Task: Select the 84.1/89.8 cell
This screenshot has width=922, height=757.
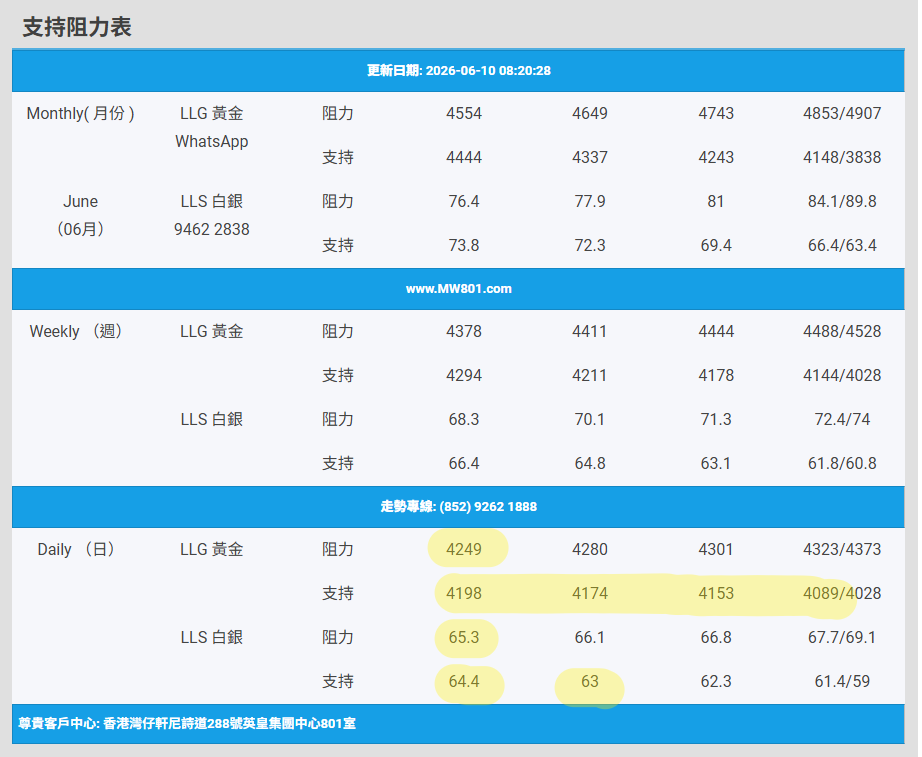Action: click(x=842, y=201)
